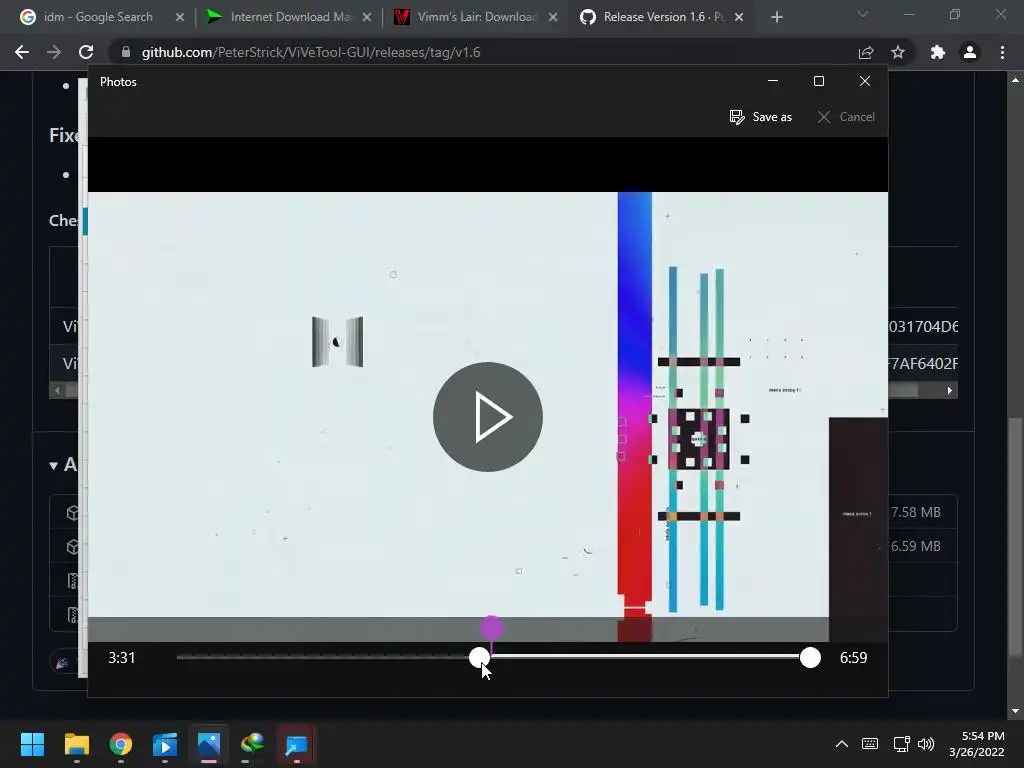Image resolution: width=1024 pixels, height=768 pixels.
Task: Open Movies & TV taskbar icon
Action: tap(165, 744)
